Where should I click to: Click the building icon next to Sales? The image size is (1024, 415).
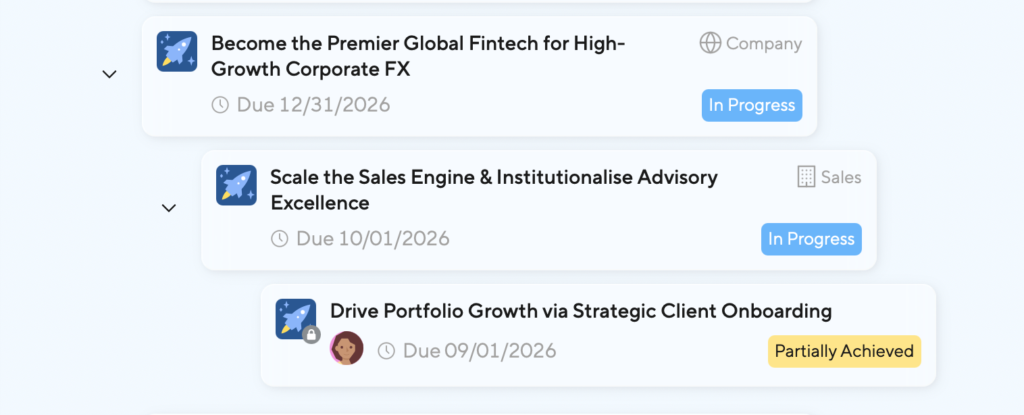coord(806,177)
